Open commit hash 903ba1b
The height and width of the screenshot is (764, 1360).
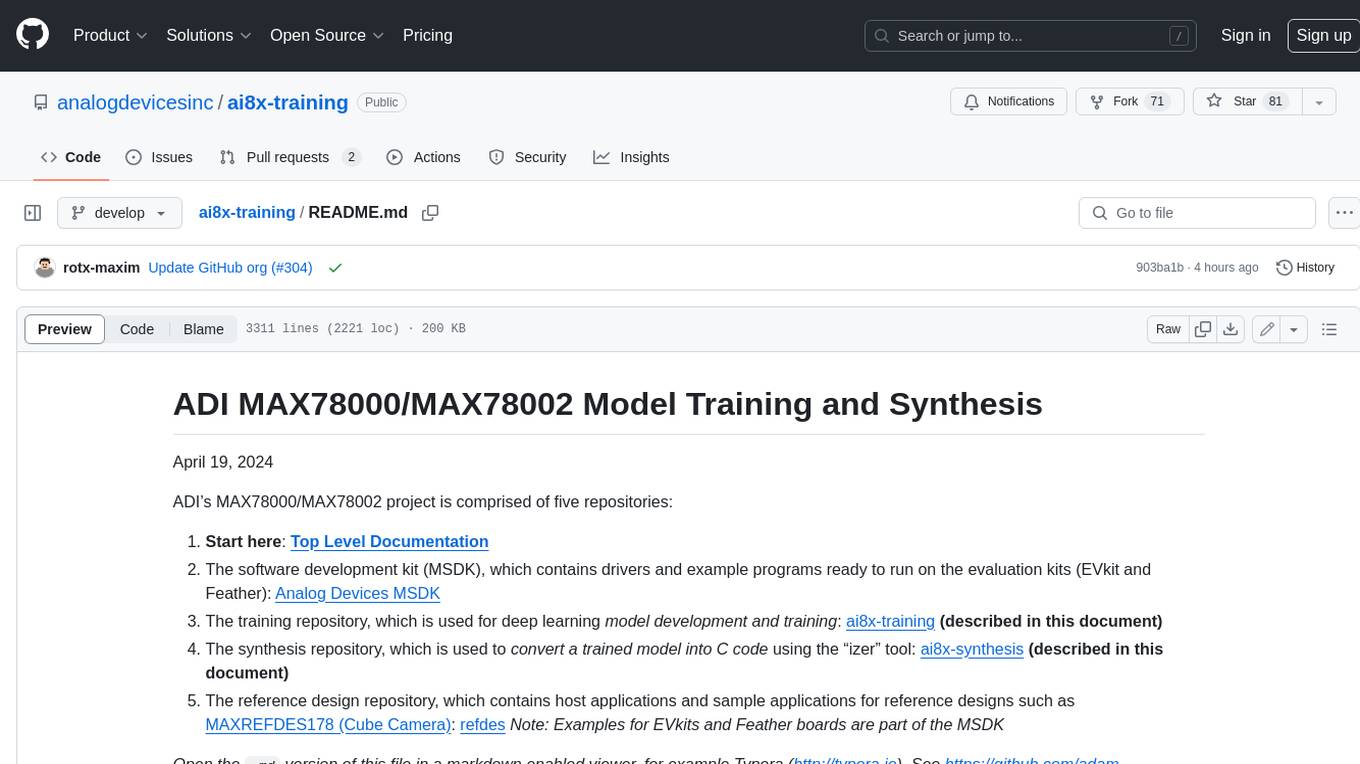[x=1160, y=268]
